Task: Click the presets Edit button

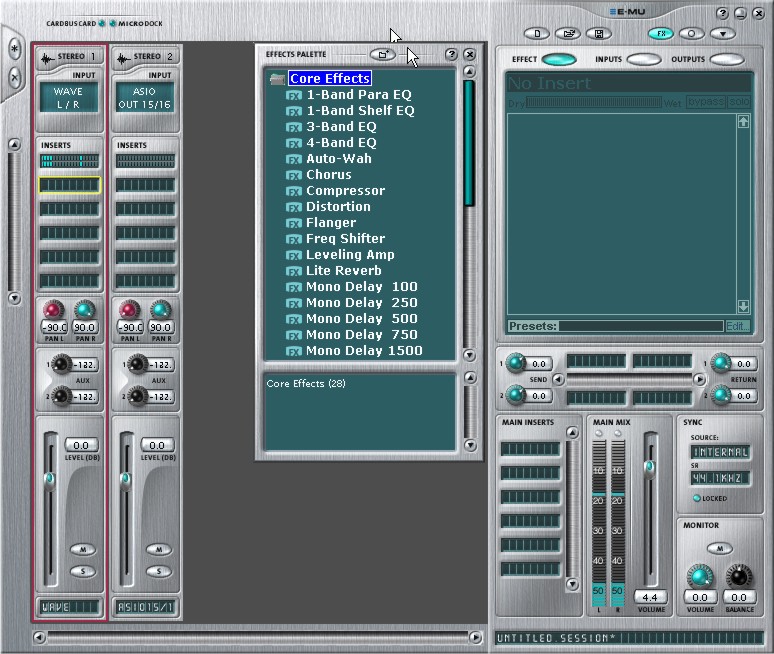Action: [x=737, y=326]
